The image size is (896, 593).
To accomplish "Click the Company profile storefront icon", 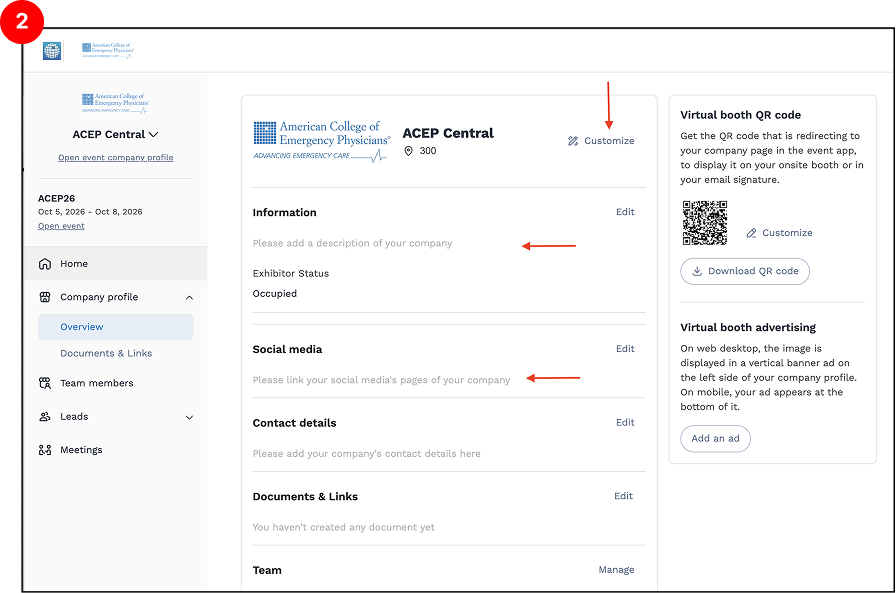I will [x=45, y=297].
